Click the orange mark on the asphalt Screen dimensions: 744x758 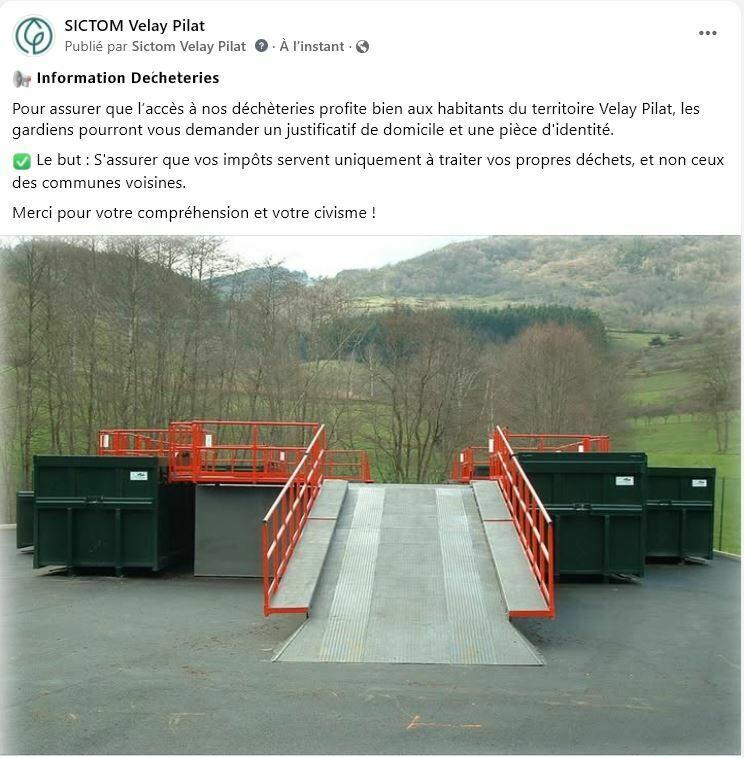click(442, 723)
